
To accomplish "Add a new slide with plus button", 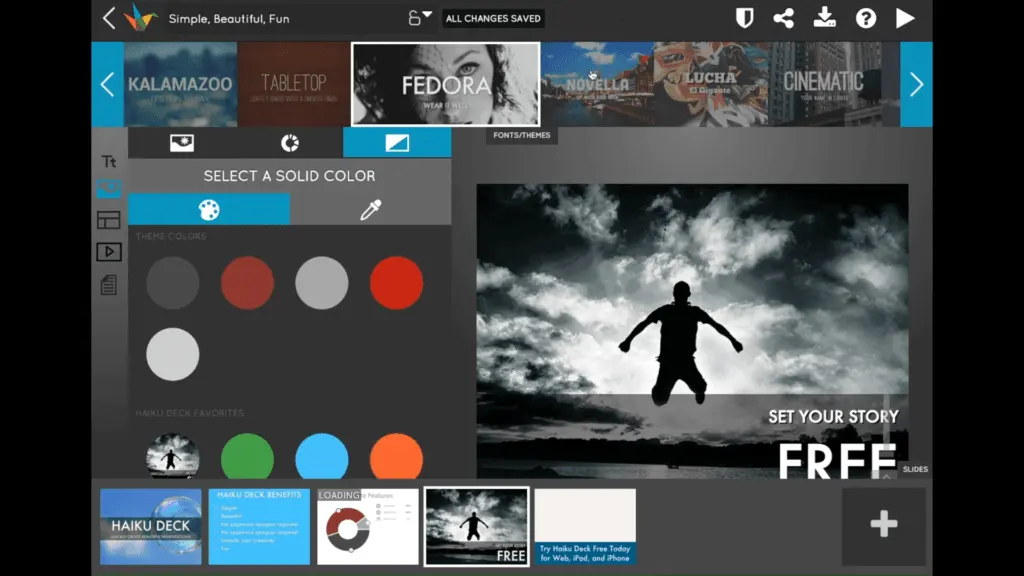I will point(884,524).
